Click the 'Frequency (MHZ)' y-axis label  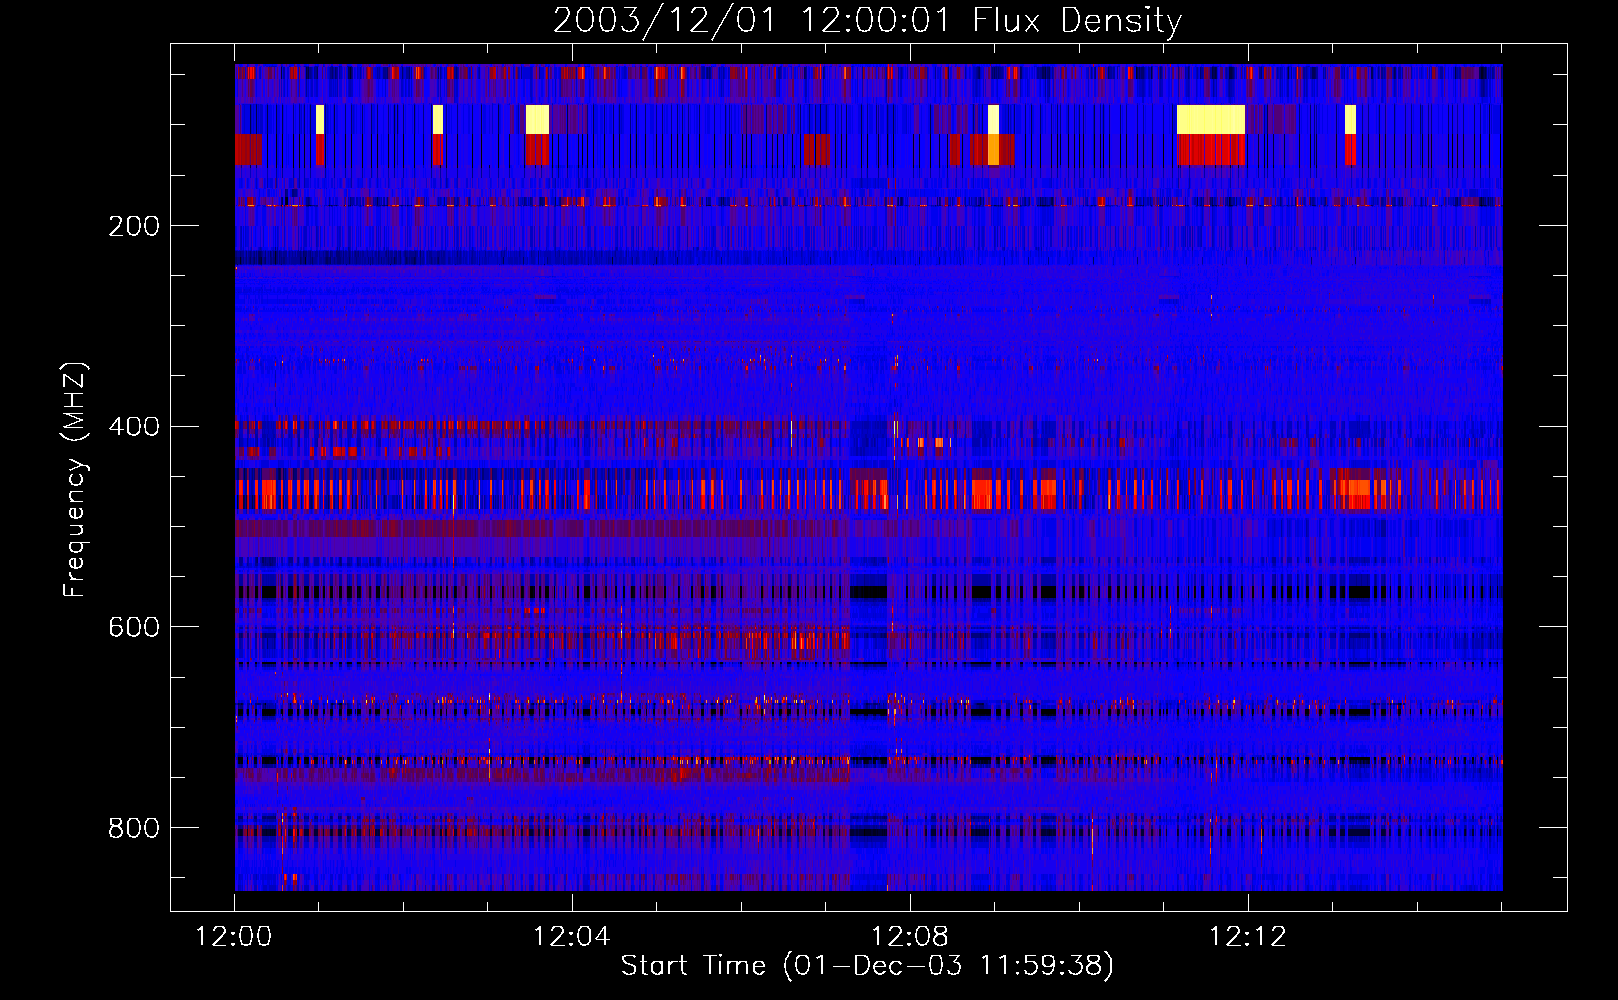pyautogui.click(x=74, y=480)
